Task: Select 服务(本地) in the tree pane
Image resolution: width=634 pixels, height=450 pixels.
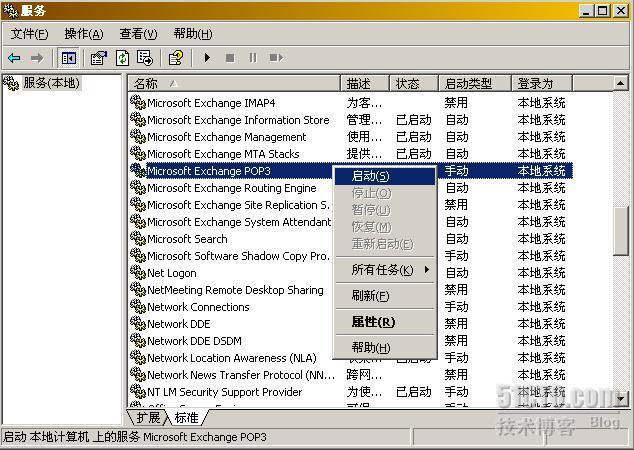Action: (x=51, y=83)
